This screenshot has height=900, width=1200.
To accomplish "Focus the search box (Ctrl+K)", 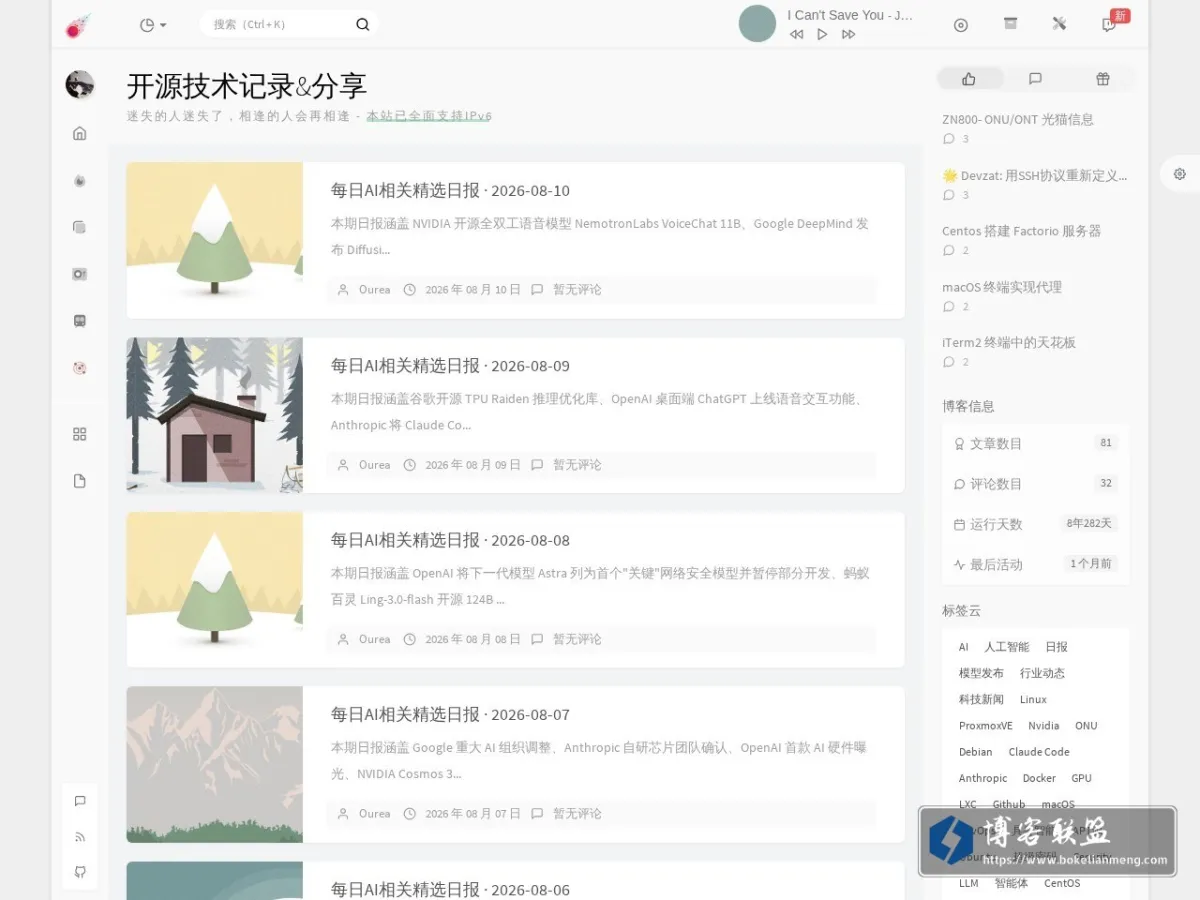I will click(278, 24).
